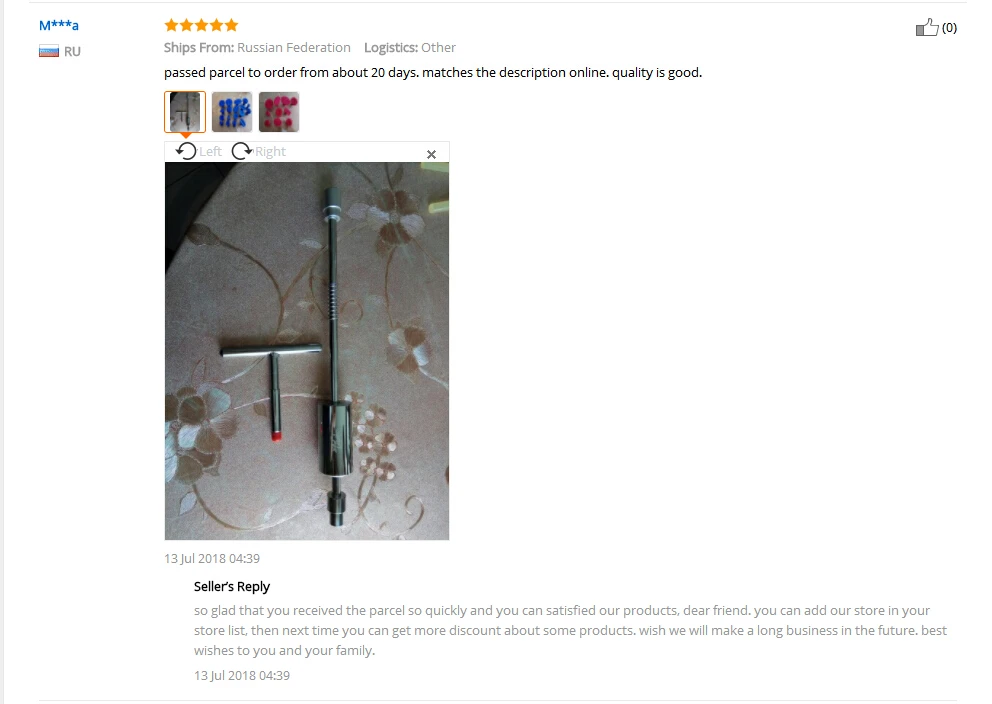Image resolution: width=992 pixels, height=704 pixels.
Task: Close the enlarged review photo
Action: tap(431, 154)
